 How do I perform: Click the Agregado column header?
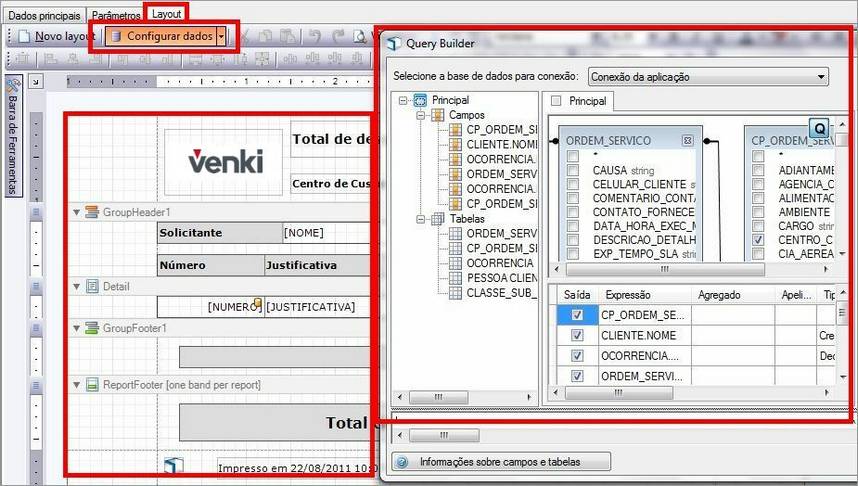point(733,295)
